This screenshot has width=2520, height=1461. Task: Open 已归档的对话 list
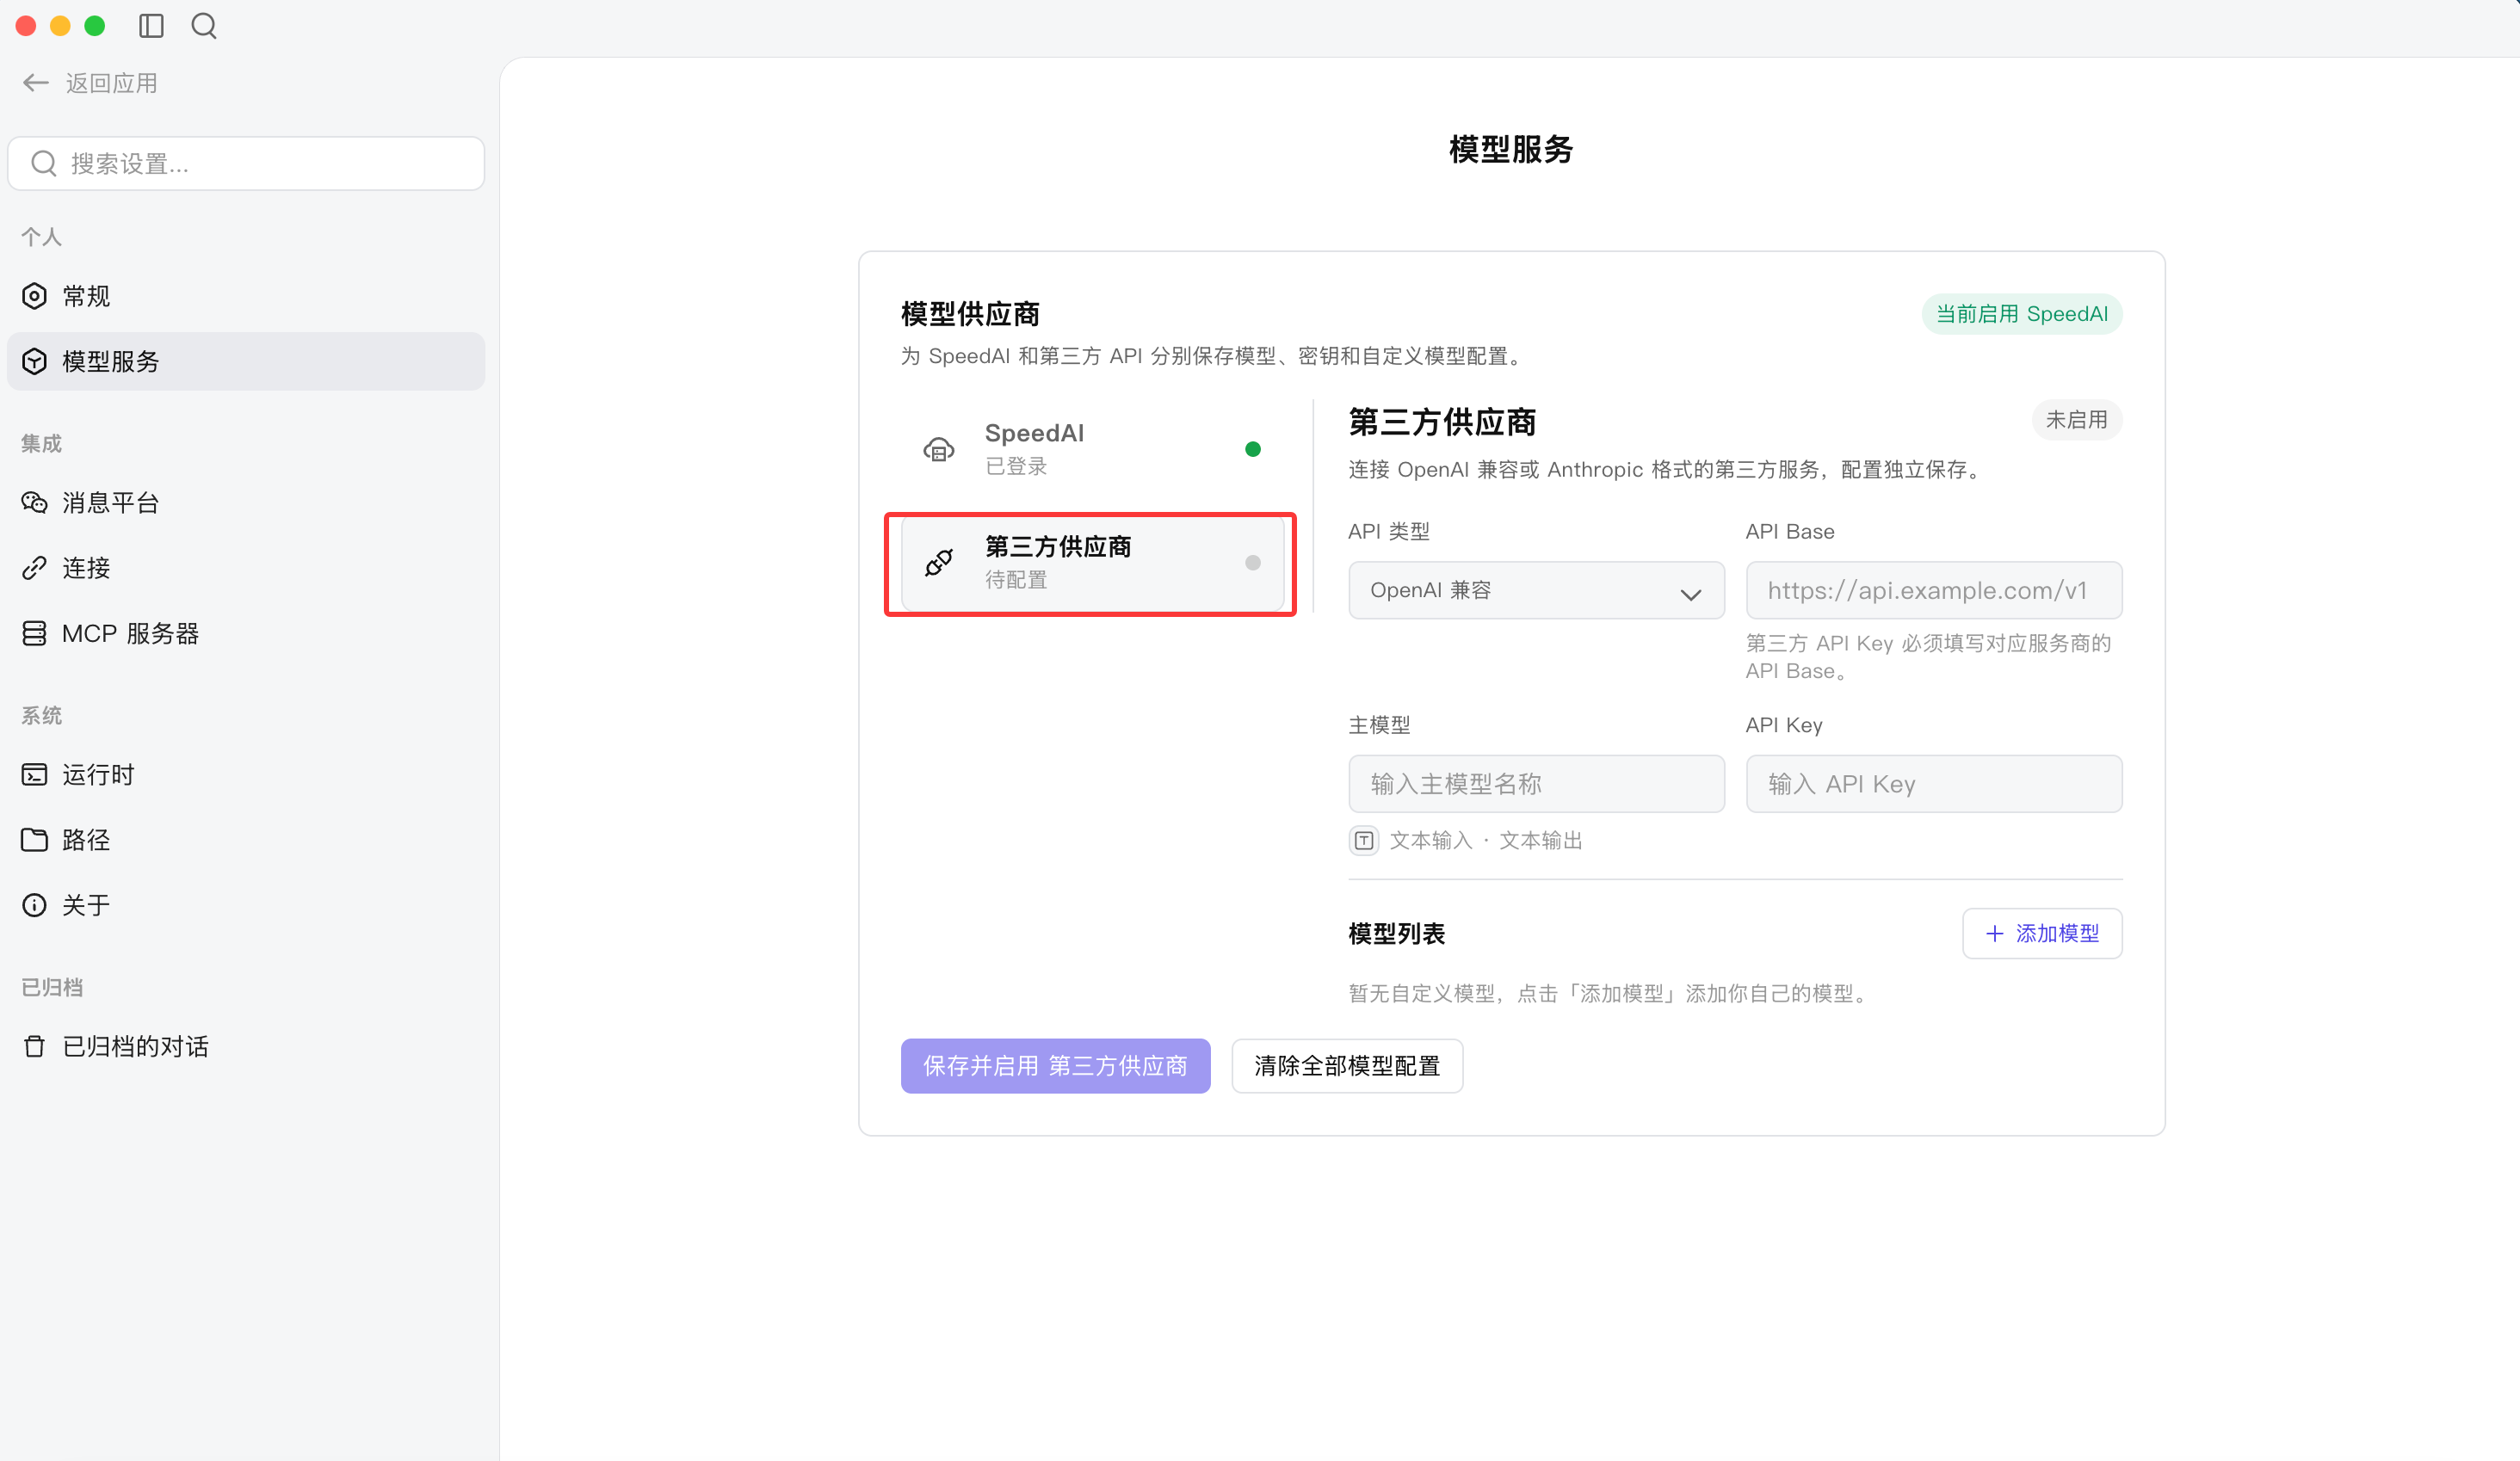246,1046
